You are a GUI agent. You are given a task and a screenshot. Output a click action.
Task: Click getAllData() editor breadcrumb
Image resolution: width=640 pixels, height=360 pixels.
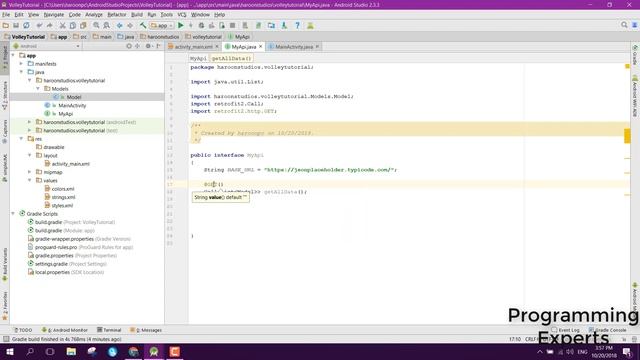pos(231,58)
